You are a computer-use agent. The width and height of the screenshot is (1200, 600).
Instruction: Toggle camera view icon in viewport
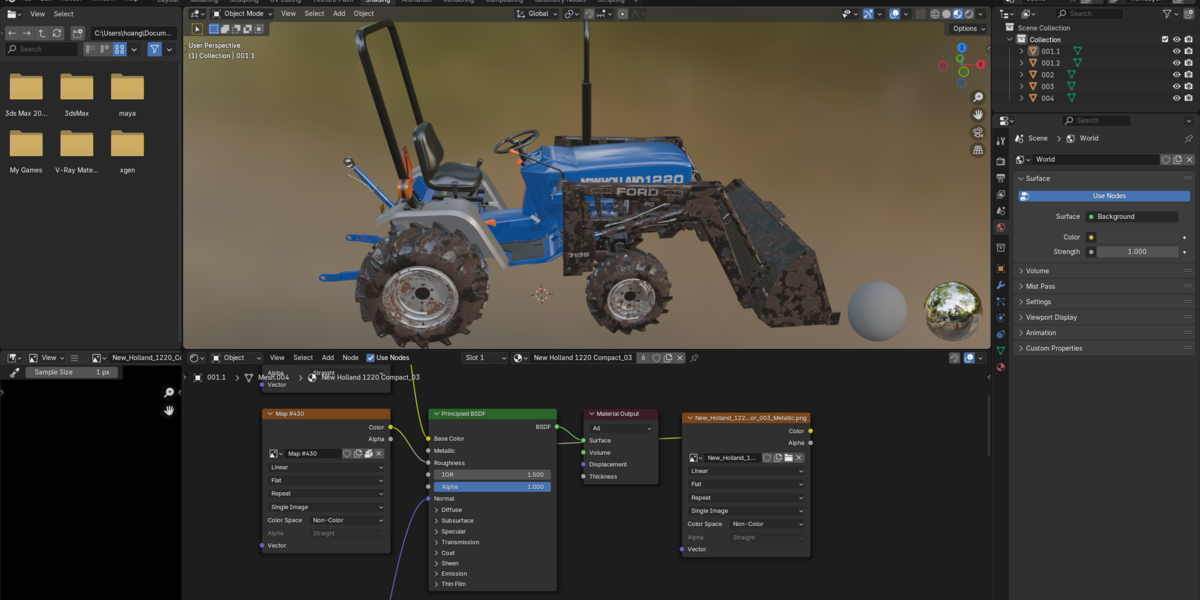pyautogui.click(x=977, y=132)
